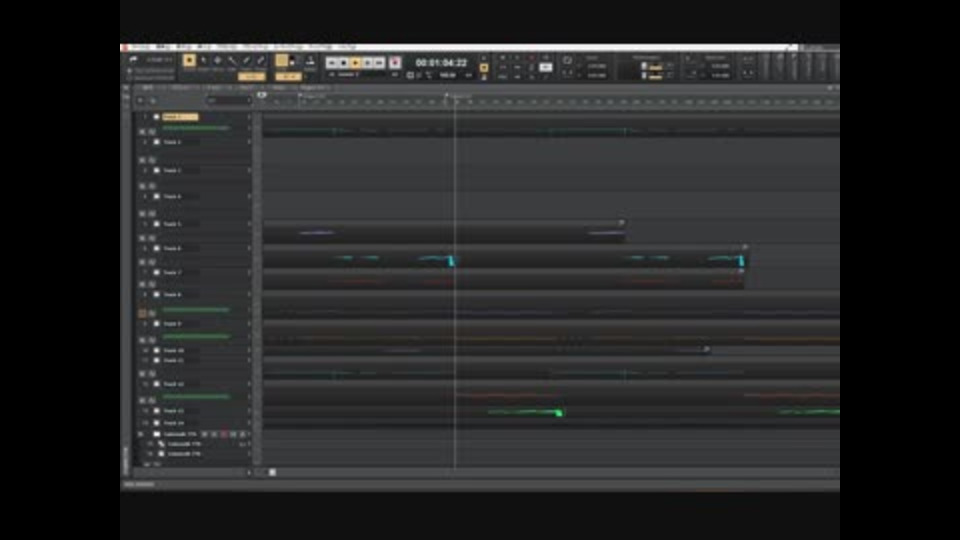Image resolution: width=960 pixels, height=540 pixels.
Task: Click the timecode display 00:01:04:22
Action: click(x=441, y=62)
